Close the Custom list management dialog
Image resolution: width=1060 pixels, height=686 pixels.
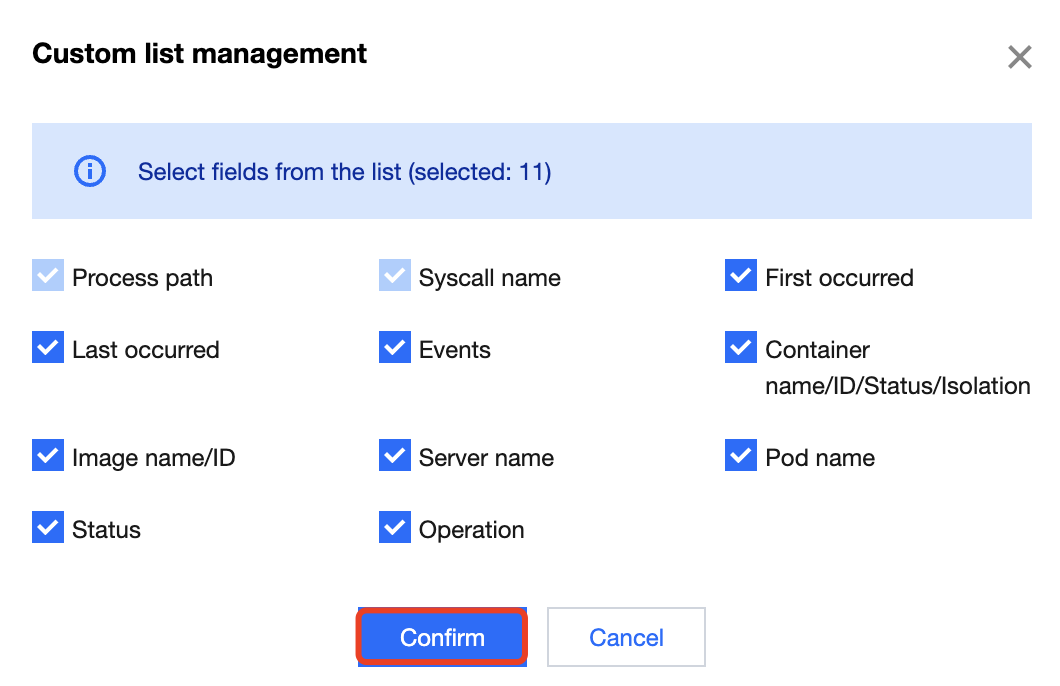[x=1019, y=57]
